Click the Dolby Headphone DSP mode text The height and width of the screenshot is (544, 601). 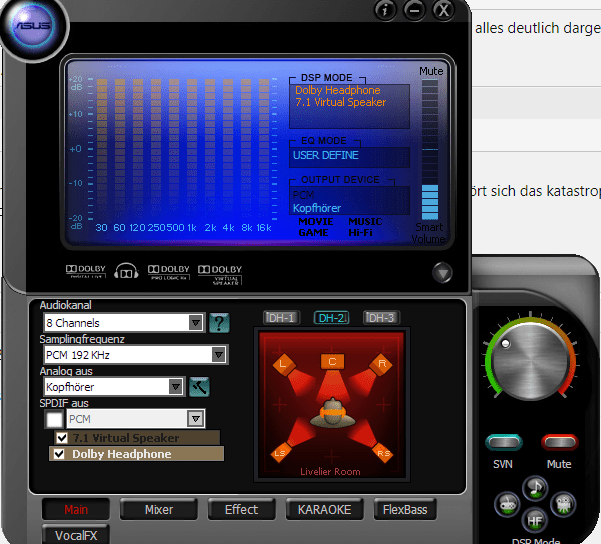338,90
